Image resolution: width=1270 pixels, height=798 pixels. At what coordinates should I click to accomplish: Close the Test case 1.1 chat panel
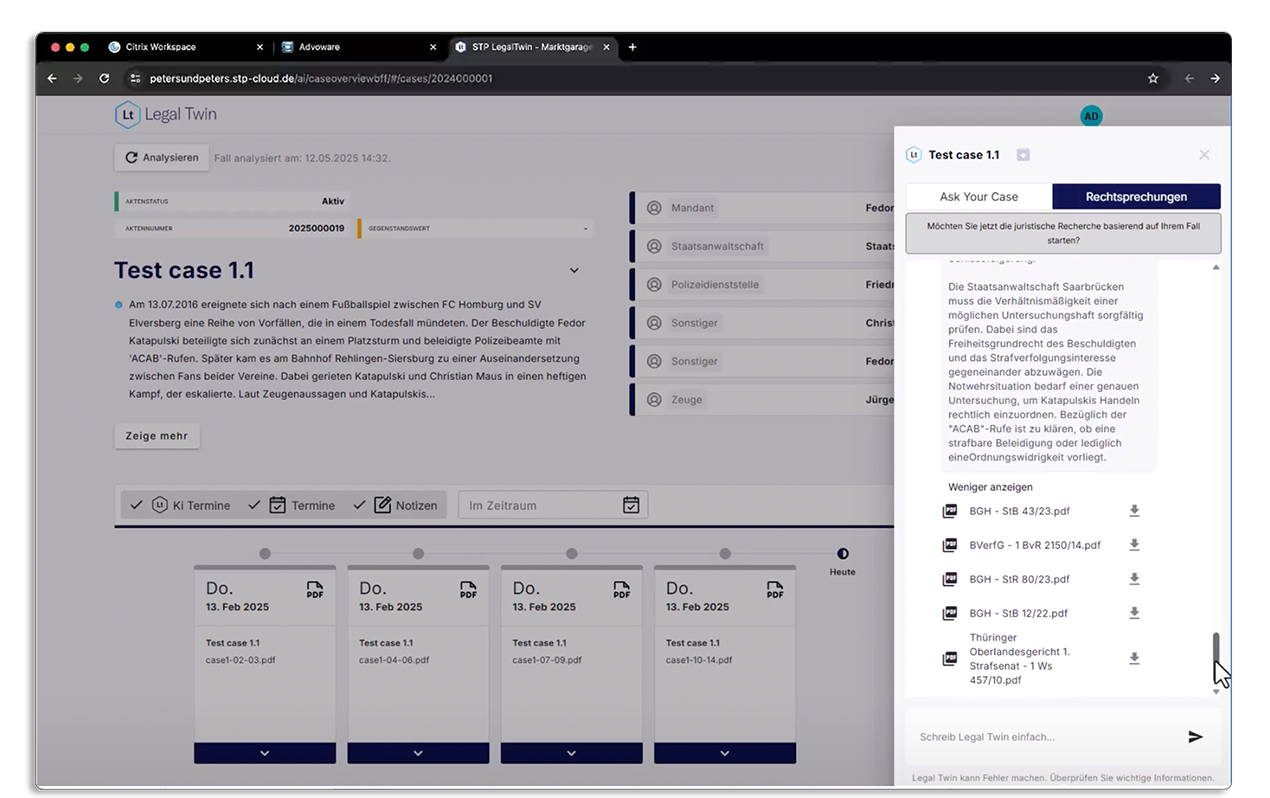coord(1204,154)
